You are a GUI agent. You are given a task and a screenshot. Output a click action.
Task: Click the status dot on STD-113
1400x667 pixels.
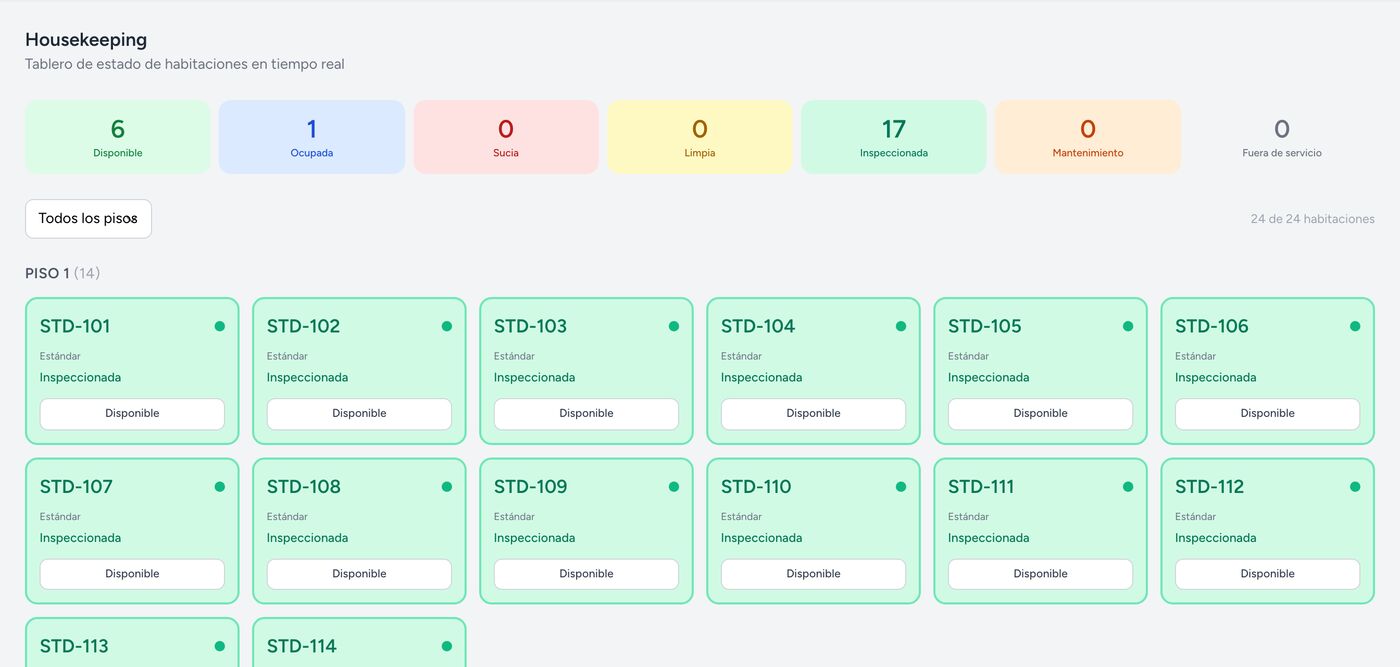click(220, 646)
